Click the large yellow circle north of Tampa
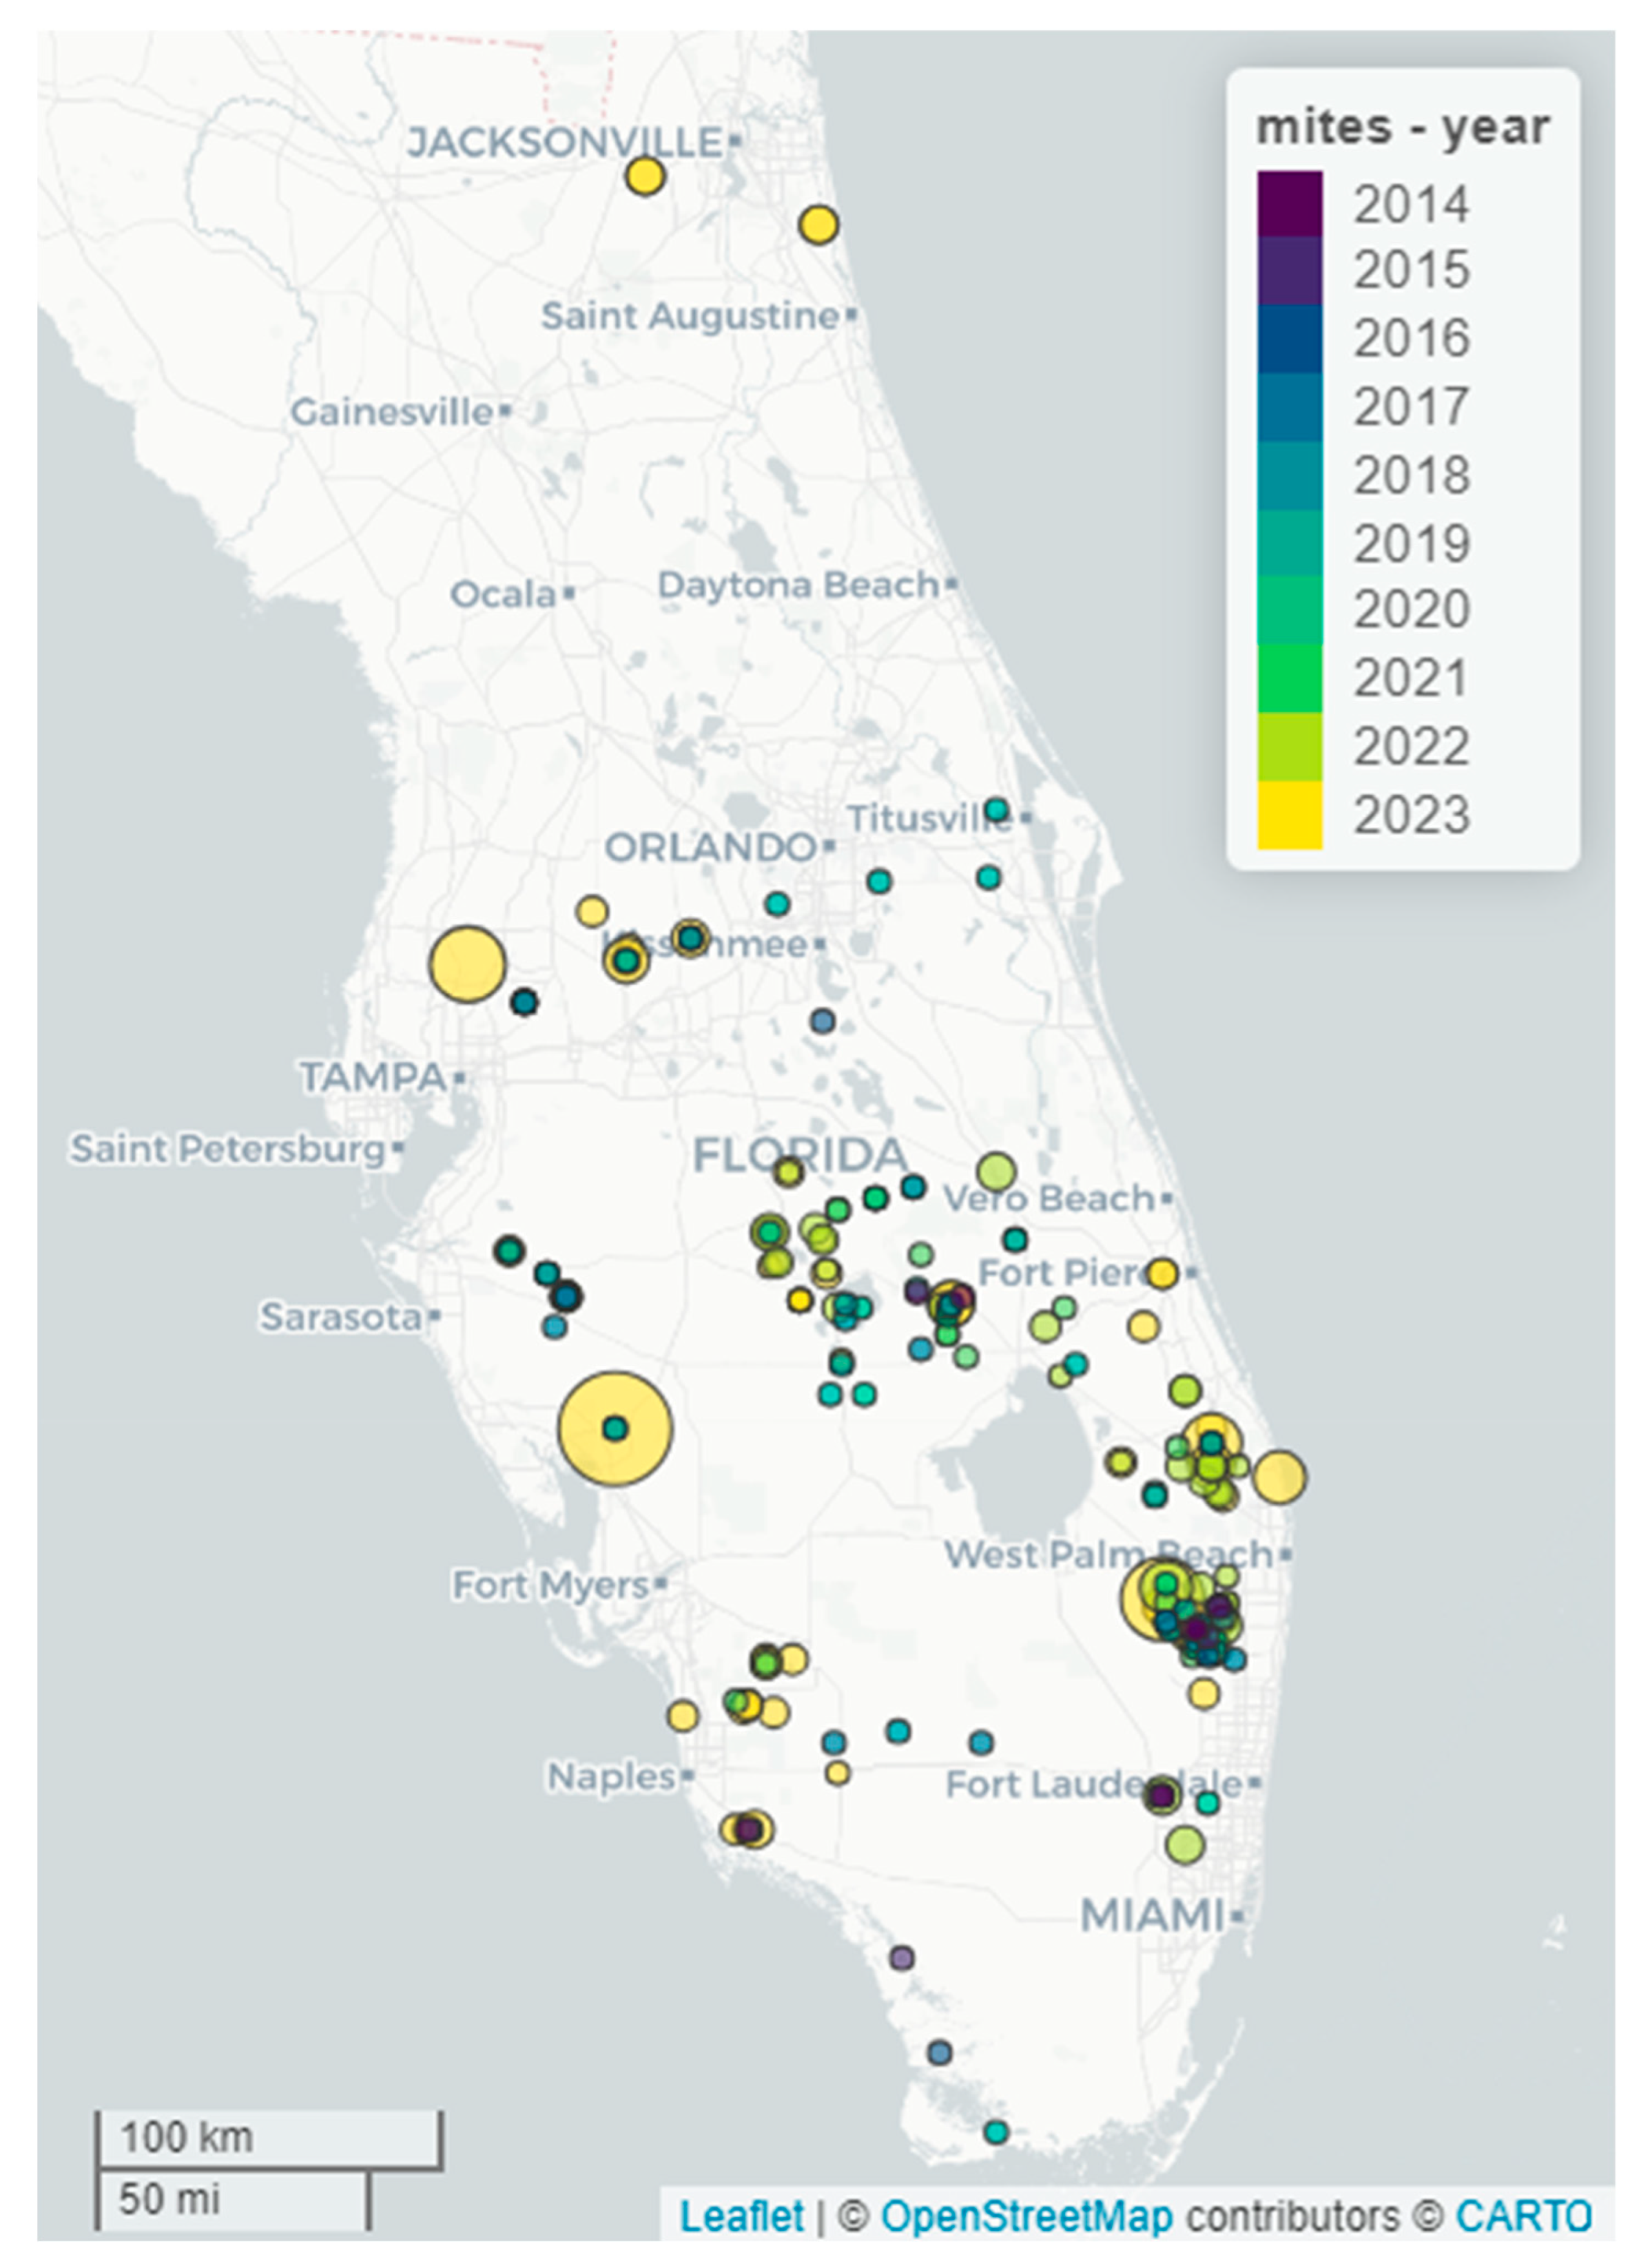Viewport: 1650px width, 2268px height. pos(467,964)
